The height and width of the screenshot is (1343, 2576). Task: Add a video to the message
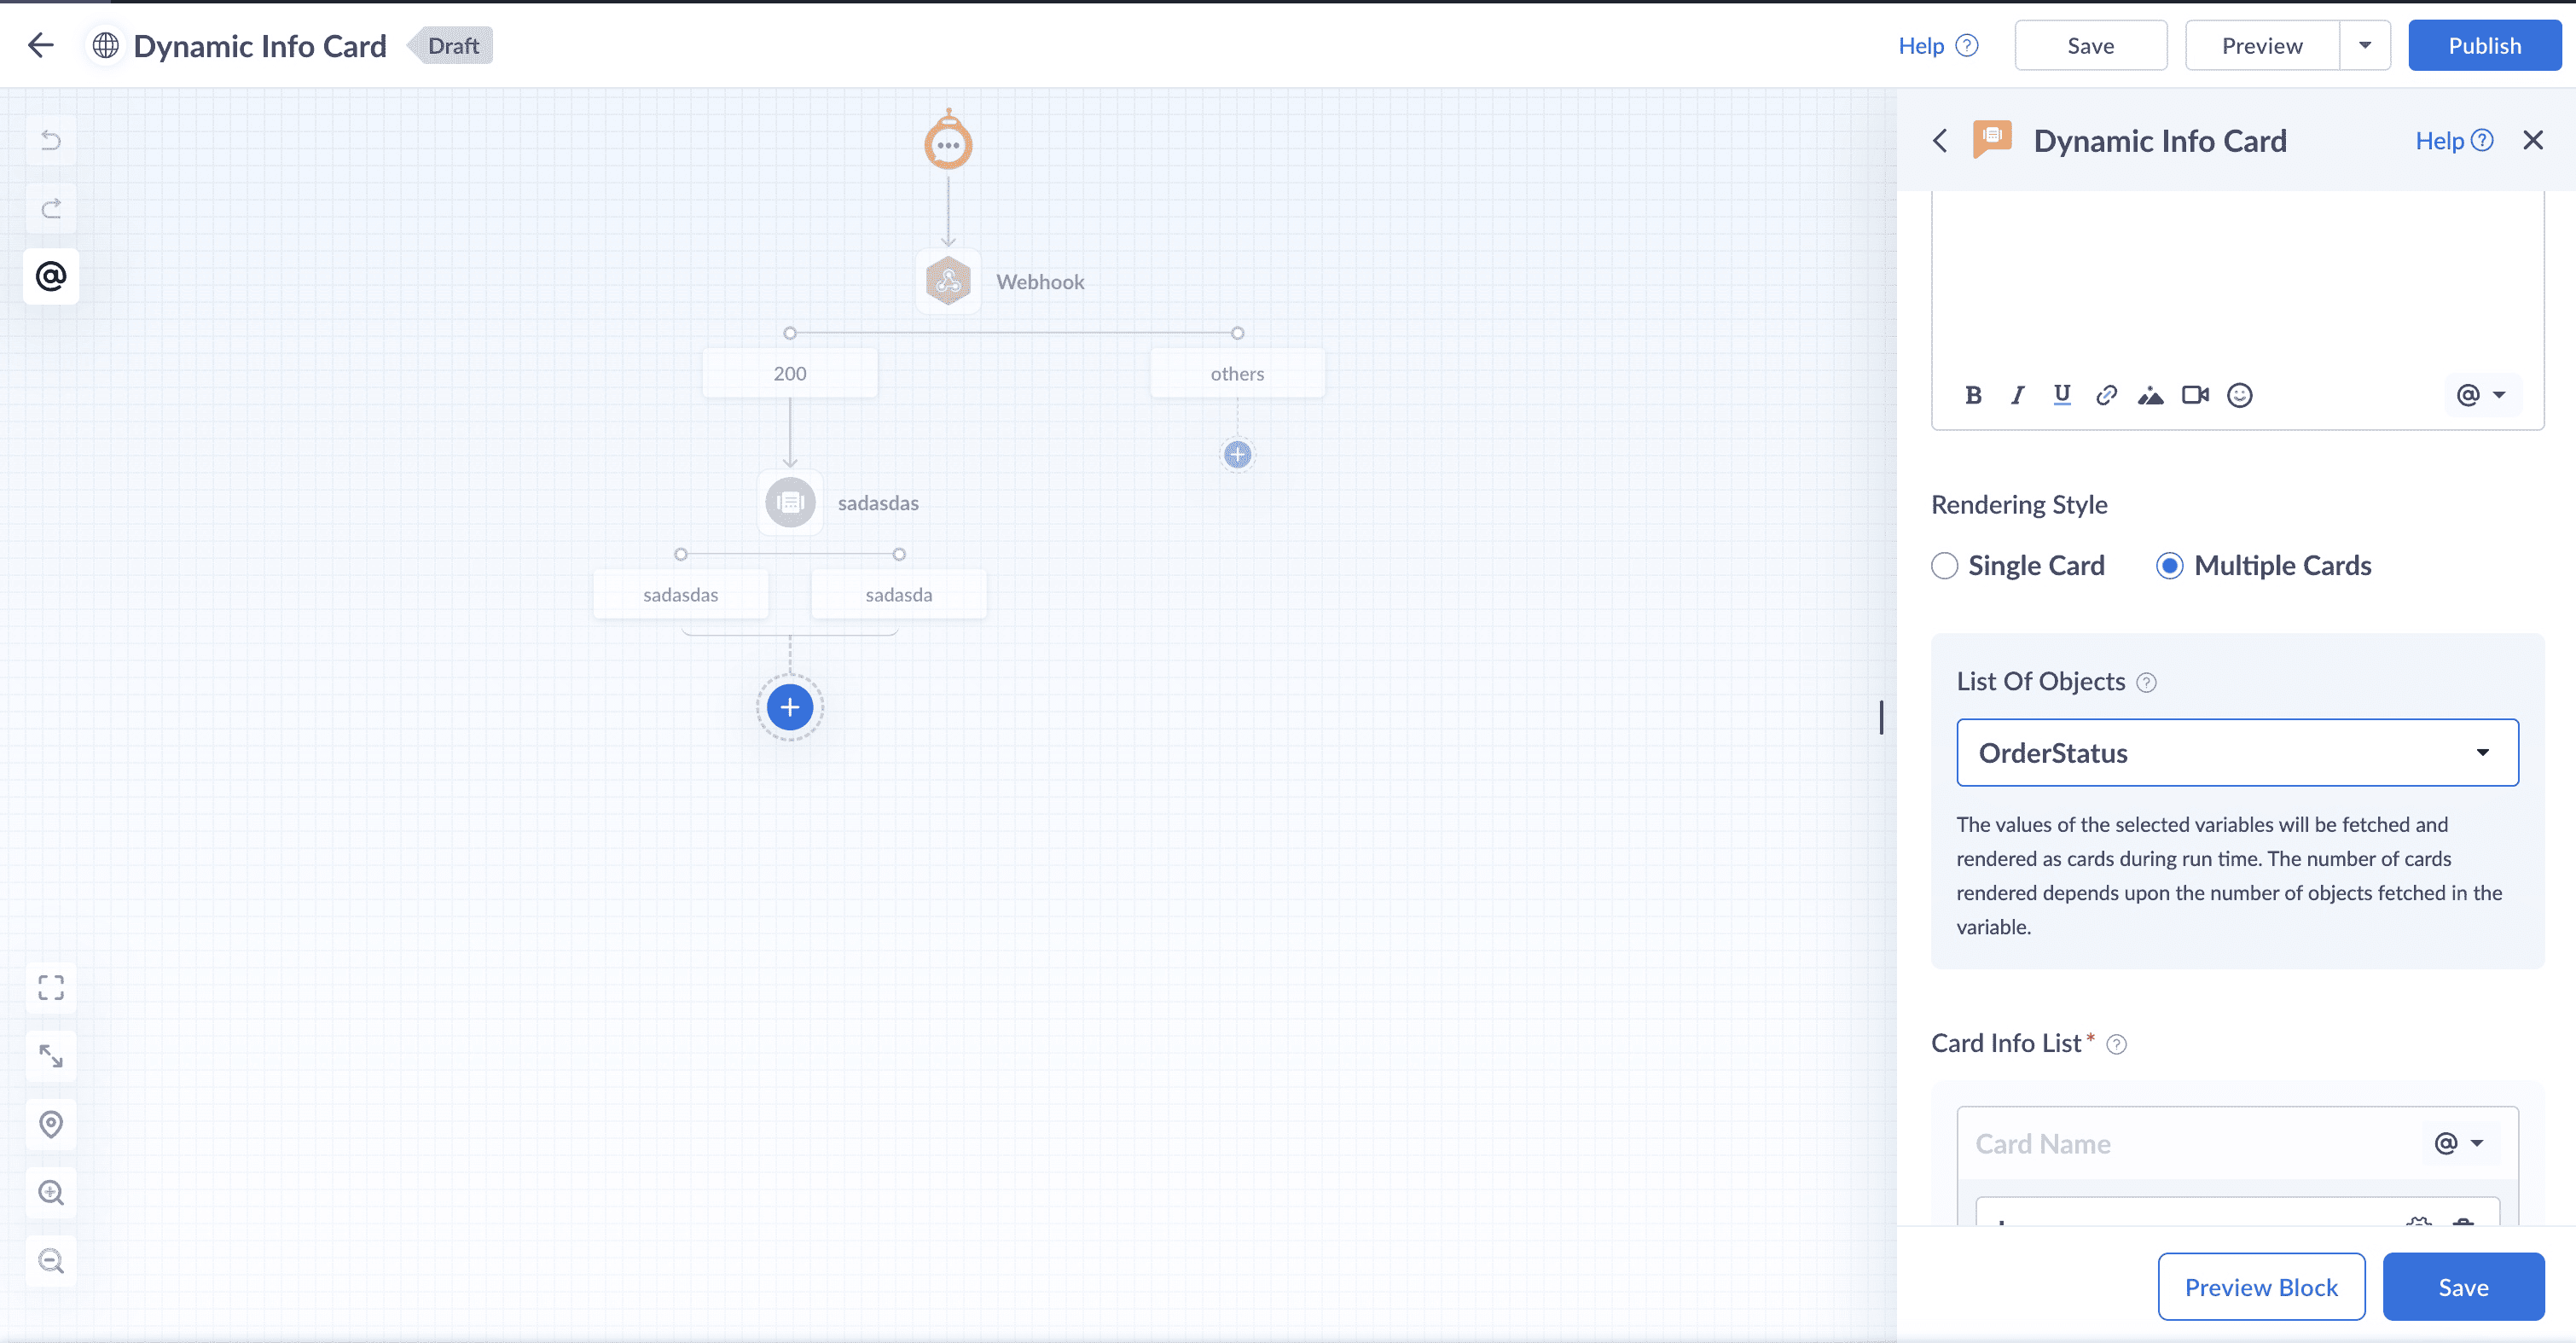[x=2195, y=395]
